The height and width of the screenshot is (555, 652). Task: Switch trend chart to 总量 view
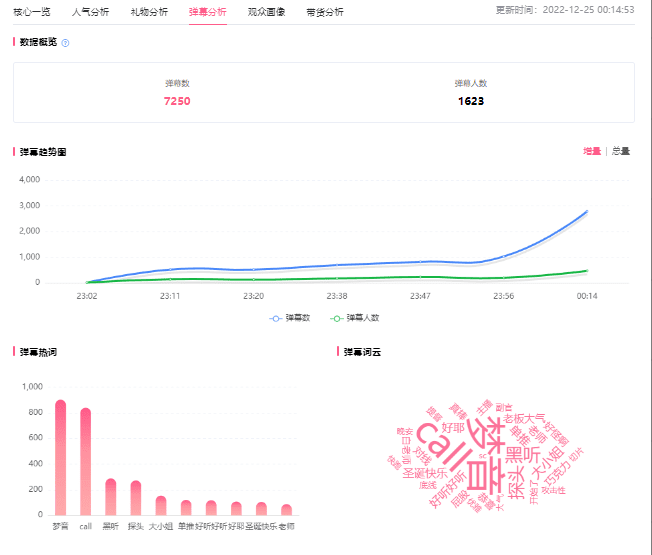tap(621, 151)
